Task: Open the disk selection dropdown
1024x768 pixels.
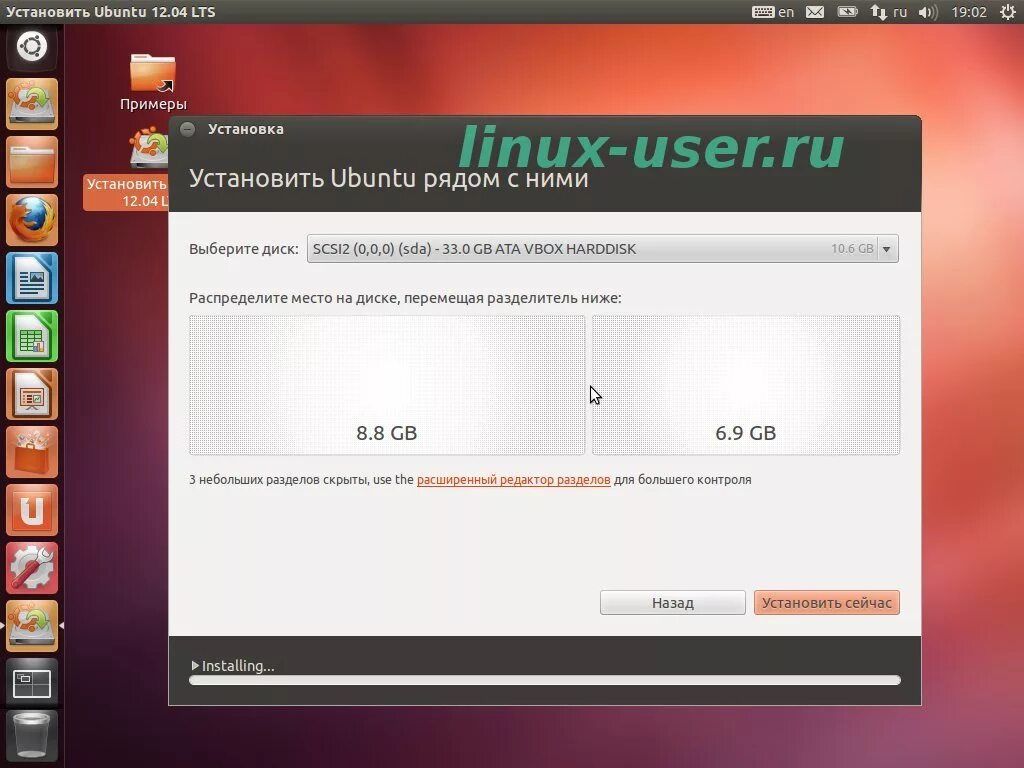Action: [602, 248]
